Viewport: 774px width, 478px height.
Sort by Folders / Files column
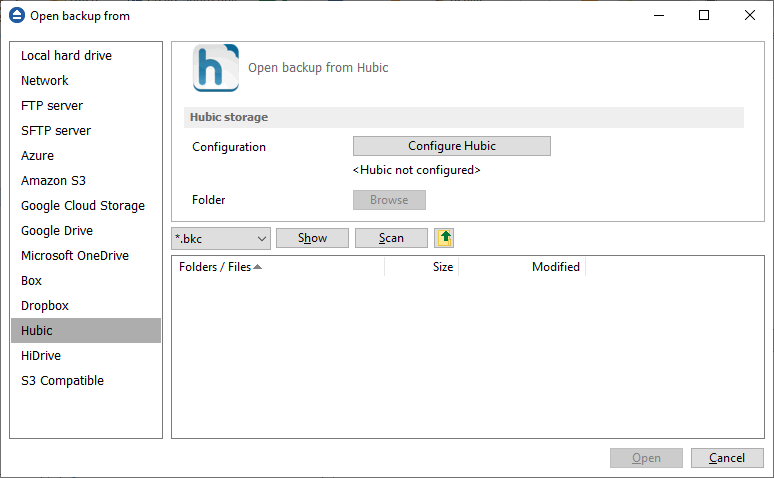pos(278,267)
